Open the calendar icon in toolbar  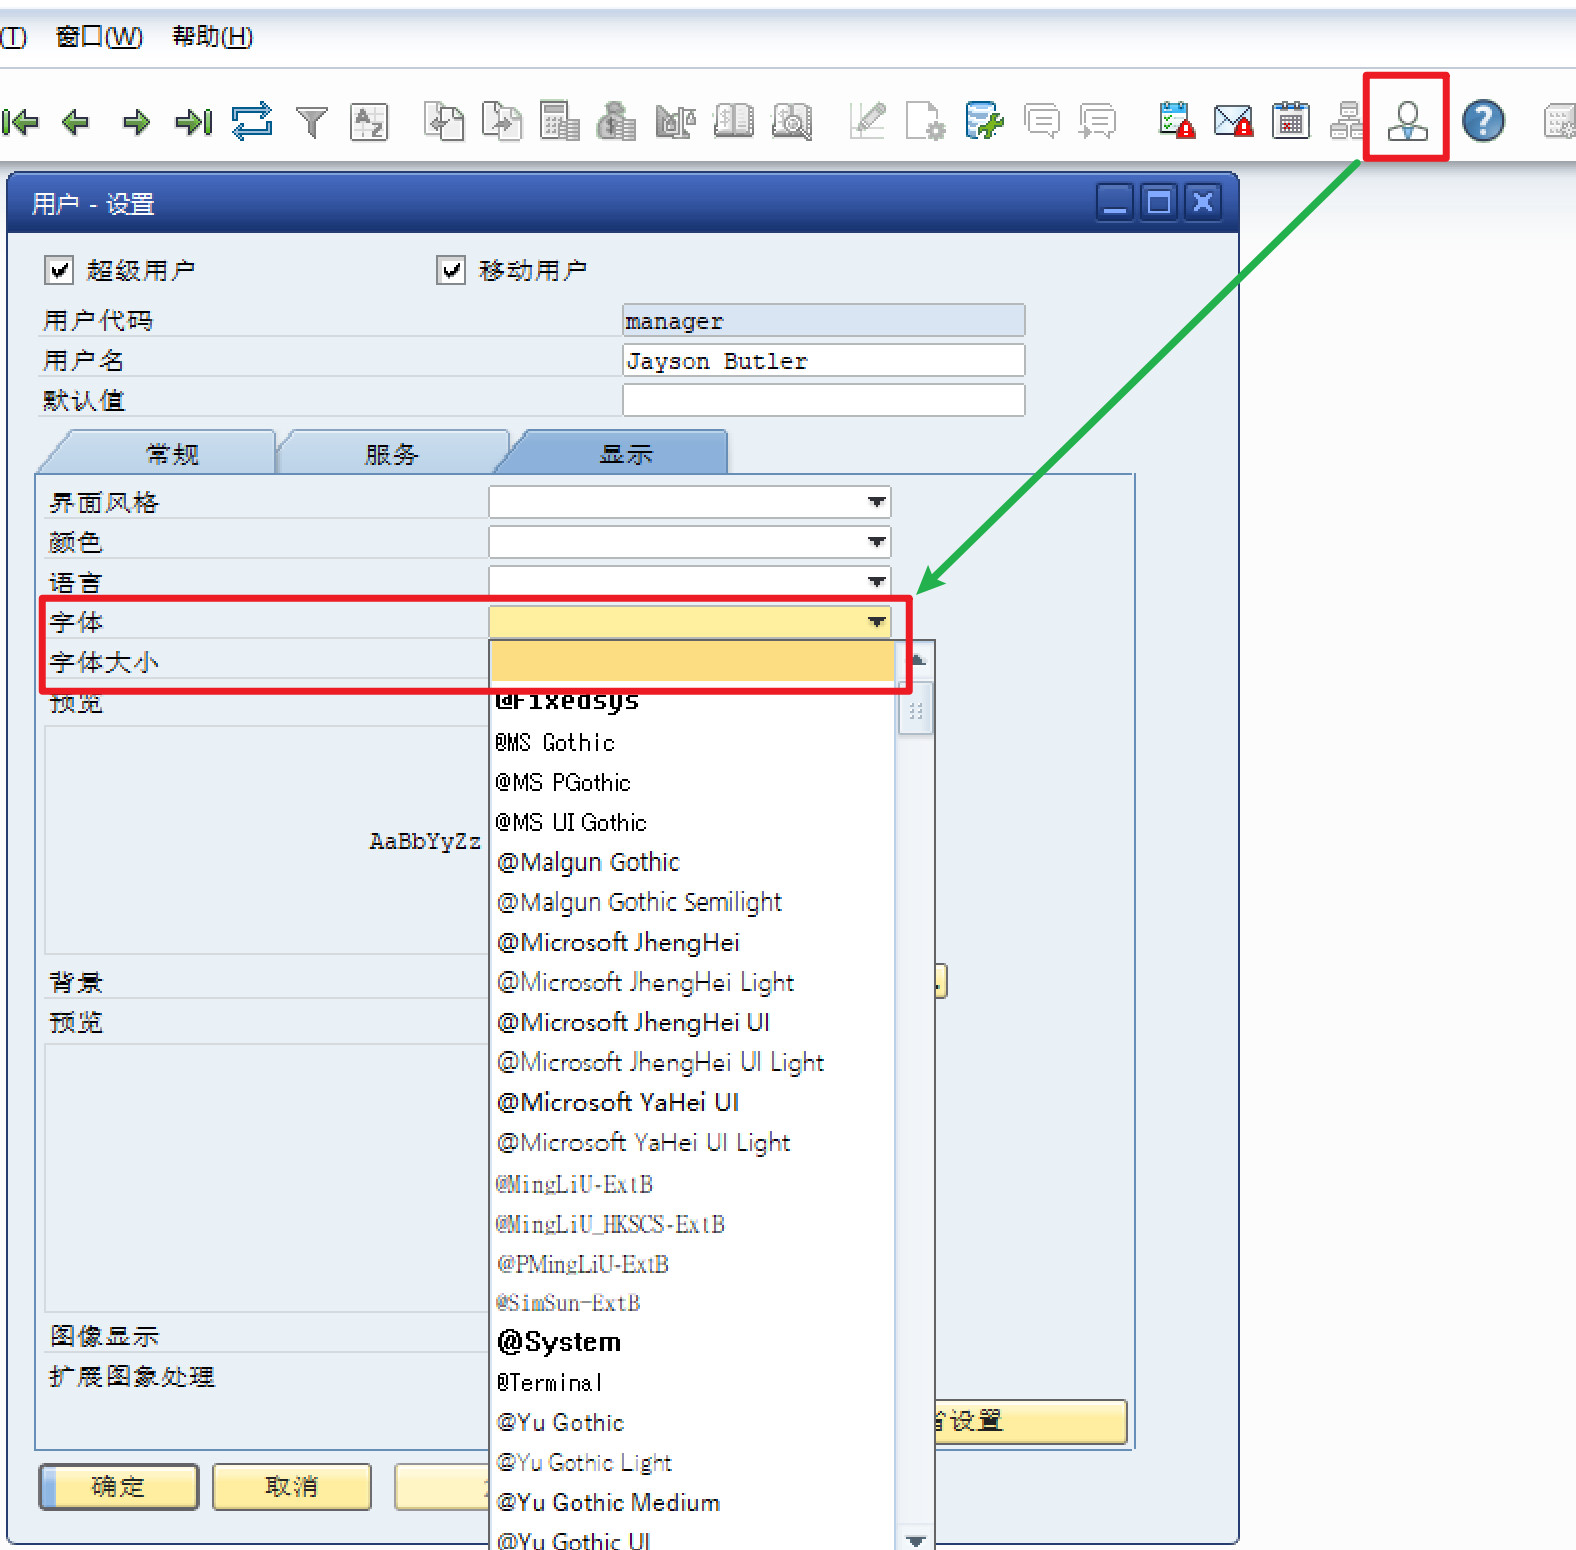(1291, 121)
